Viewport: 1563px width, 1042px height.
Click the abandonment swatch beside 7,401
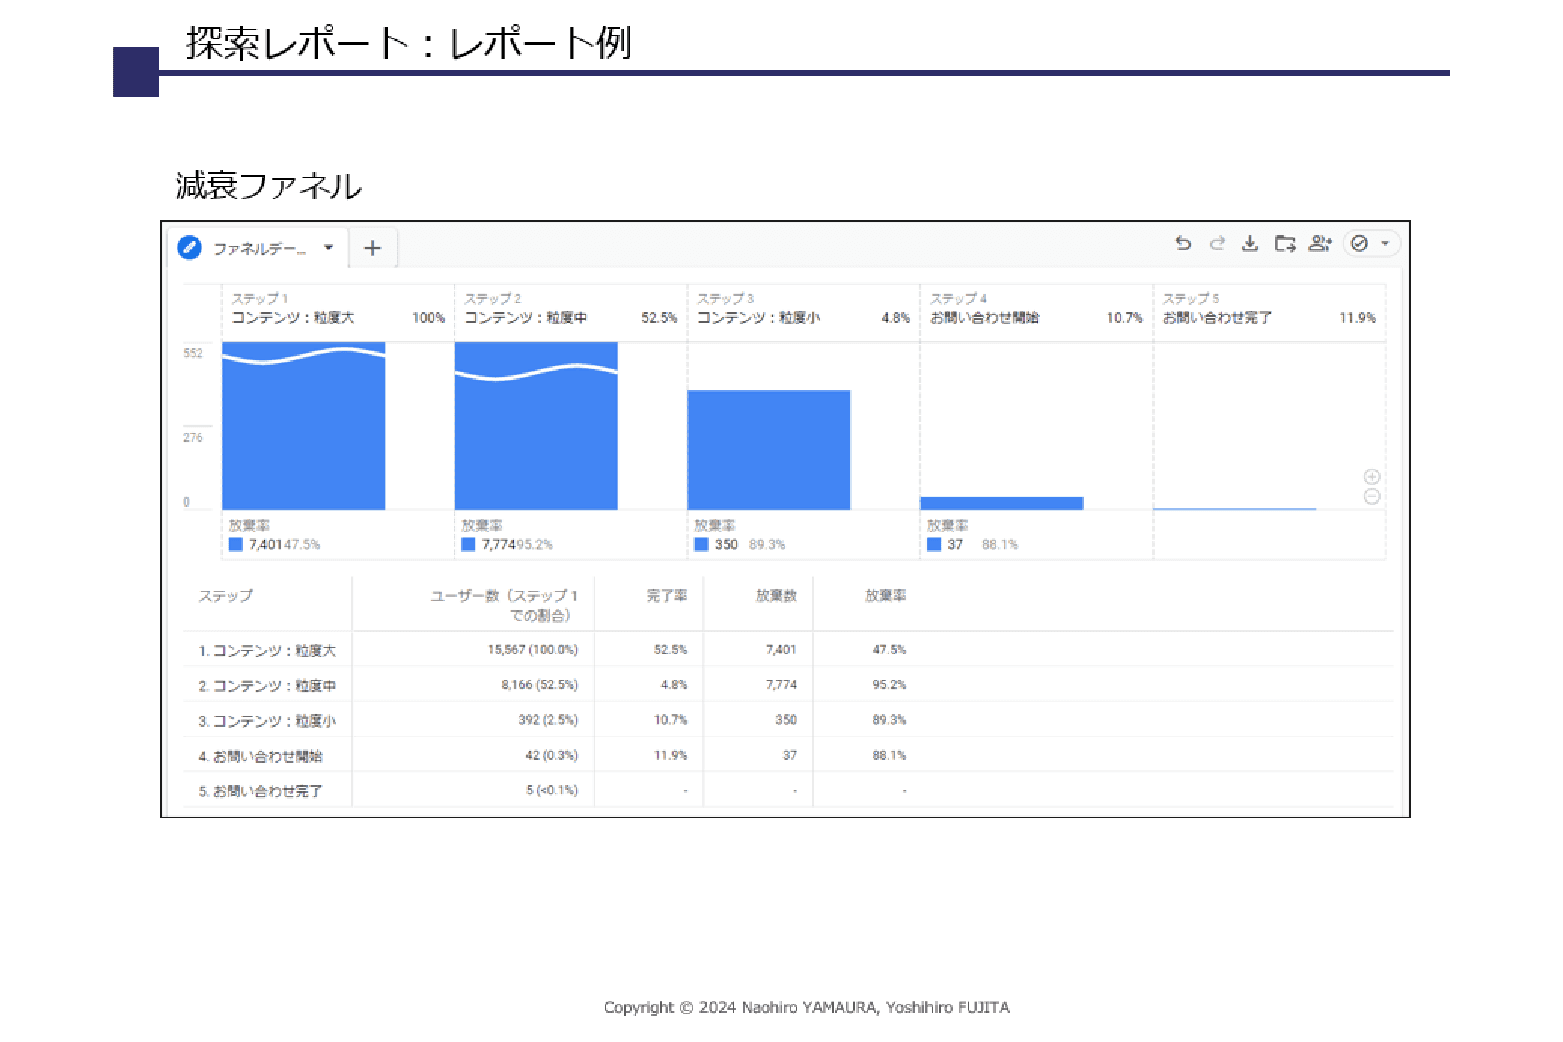click(236, 544)
